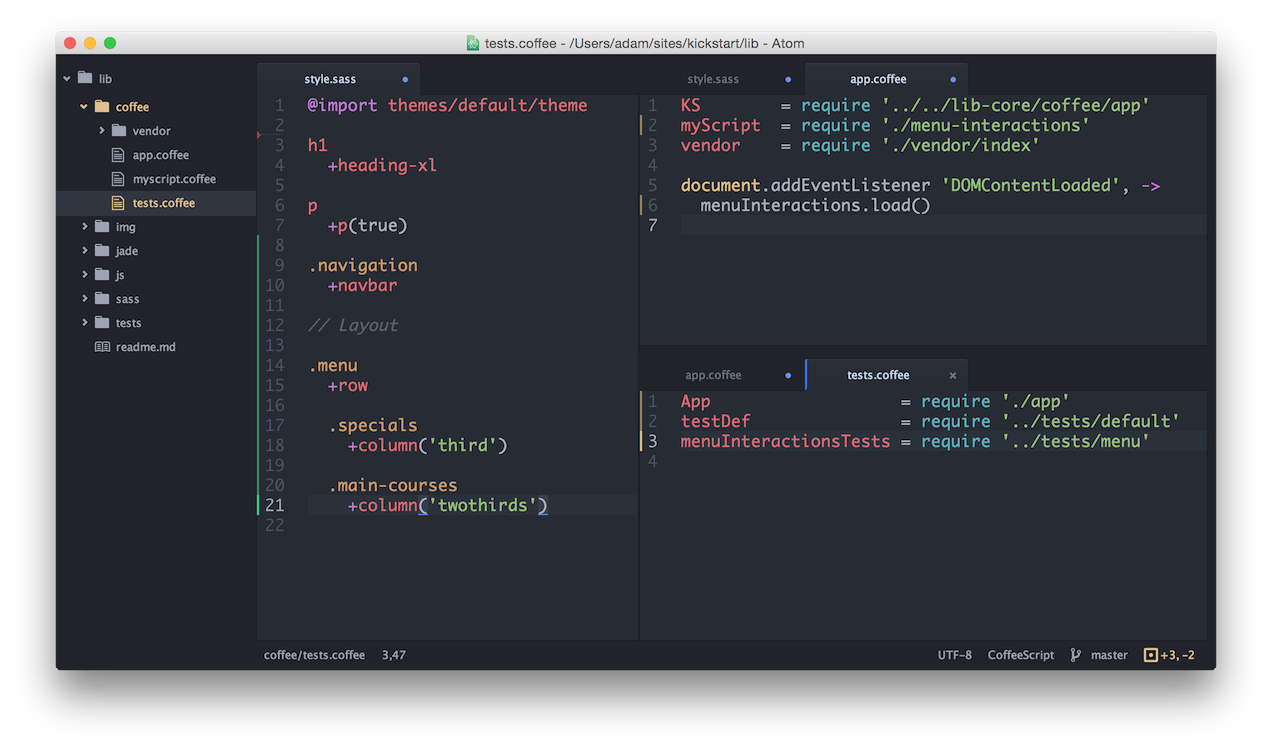
Task: Click '.navigation' selector in style.sass
Action: pyautogui.click(x=363, y=265)
